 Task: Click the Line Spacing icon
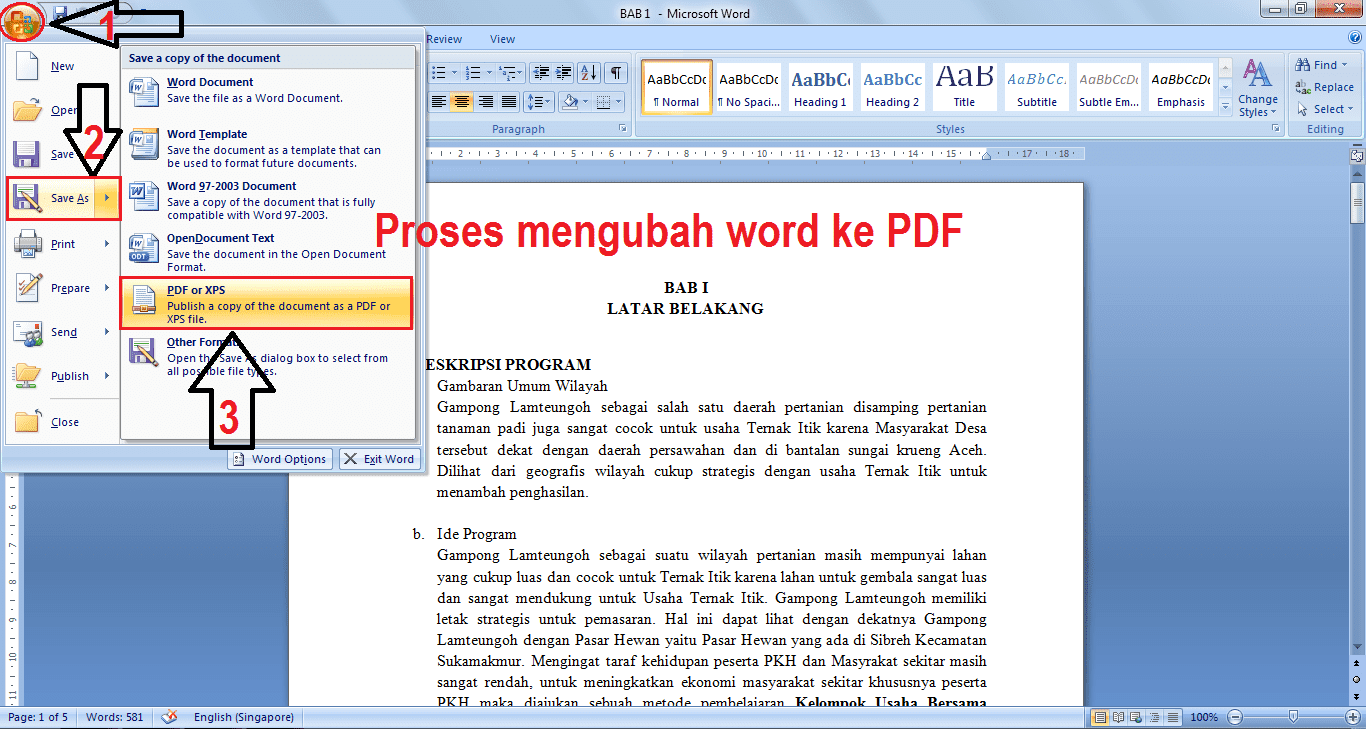540,102
